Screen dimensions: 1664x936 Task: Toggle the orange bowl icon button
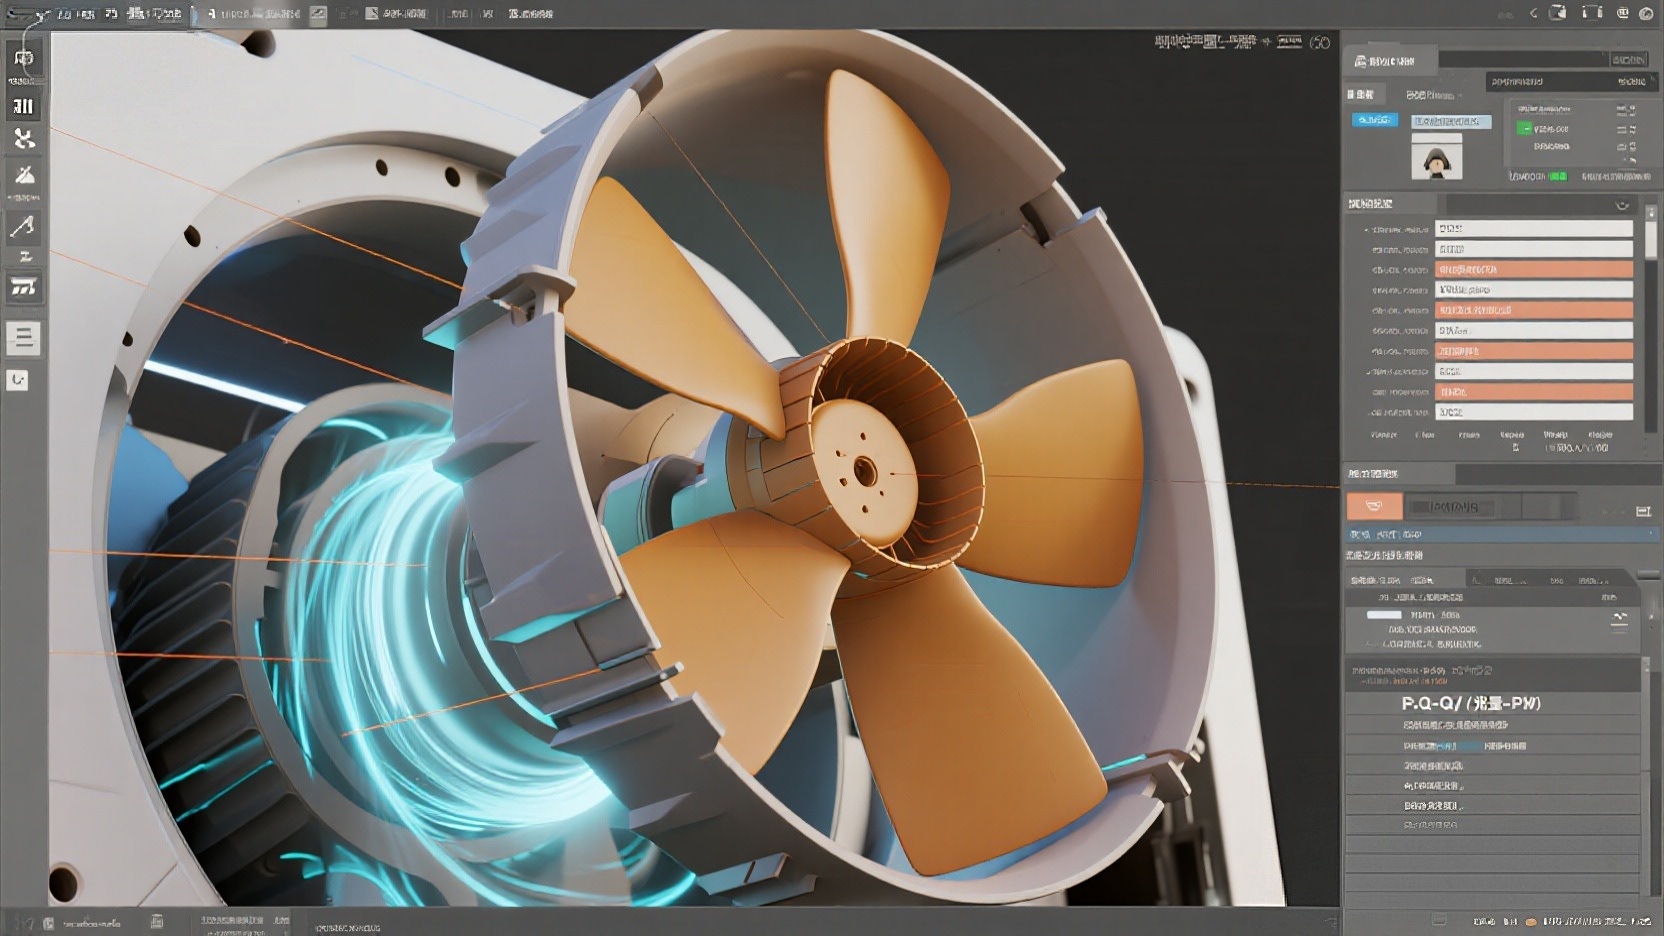click(x=1374, y=506)
